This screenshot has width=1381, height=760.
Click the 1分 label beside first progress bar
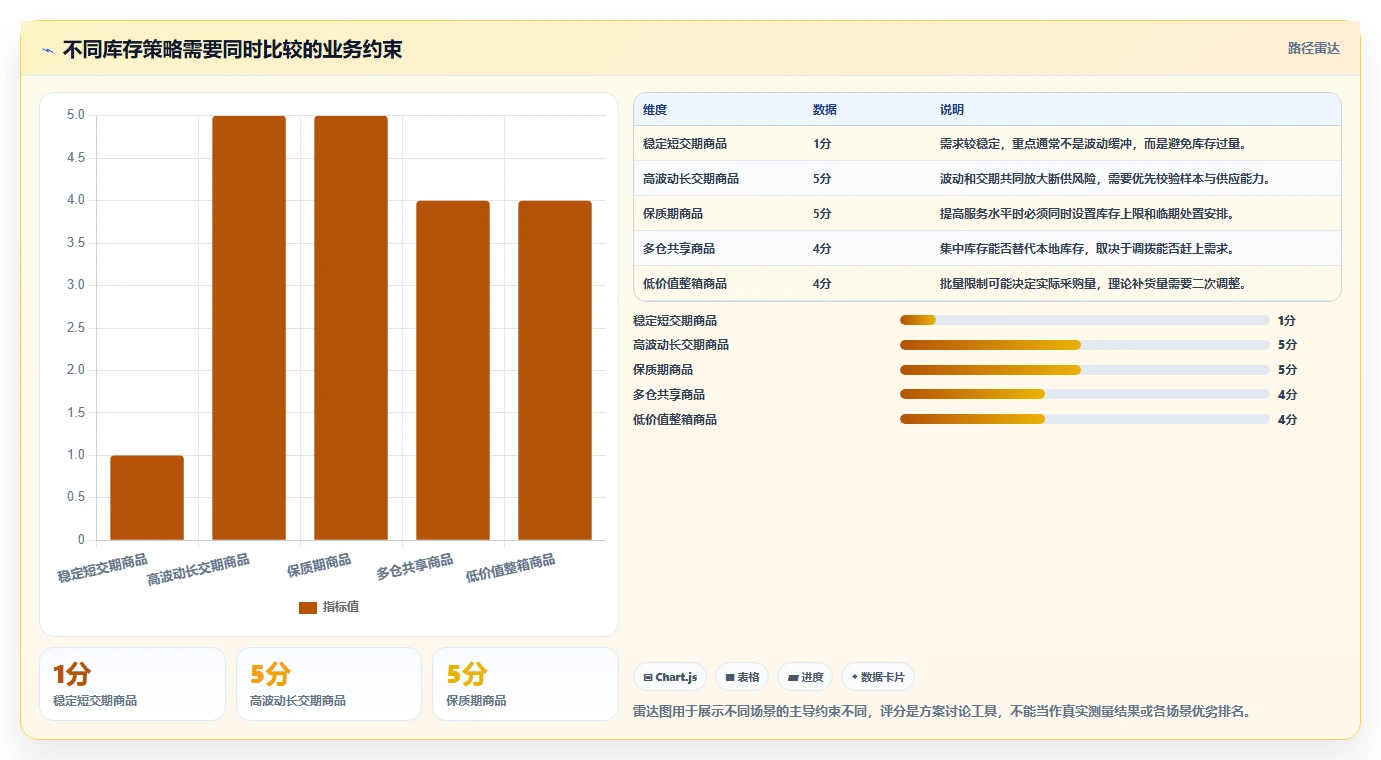click(x=1287, y=320)
